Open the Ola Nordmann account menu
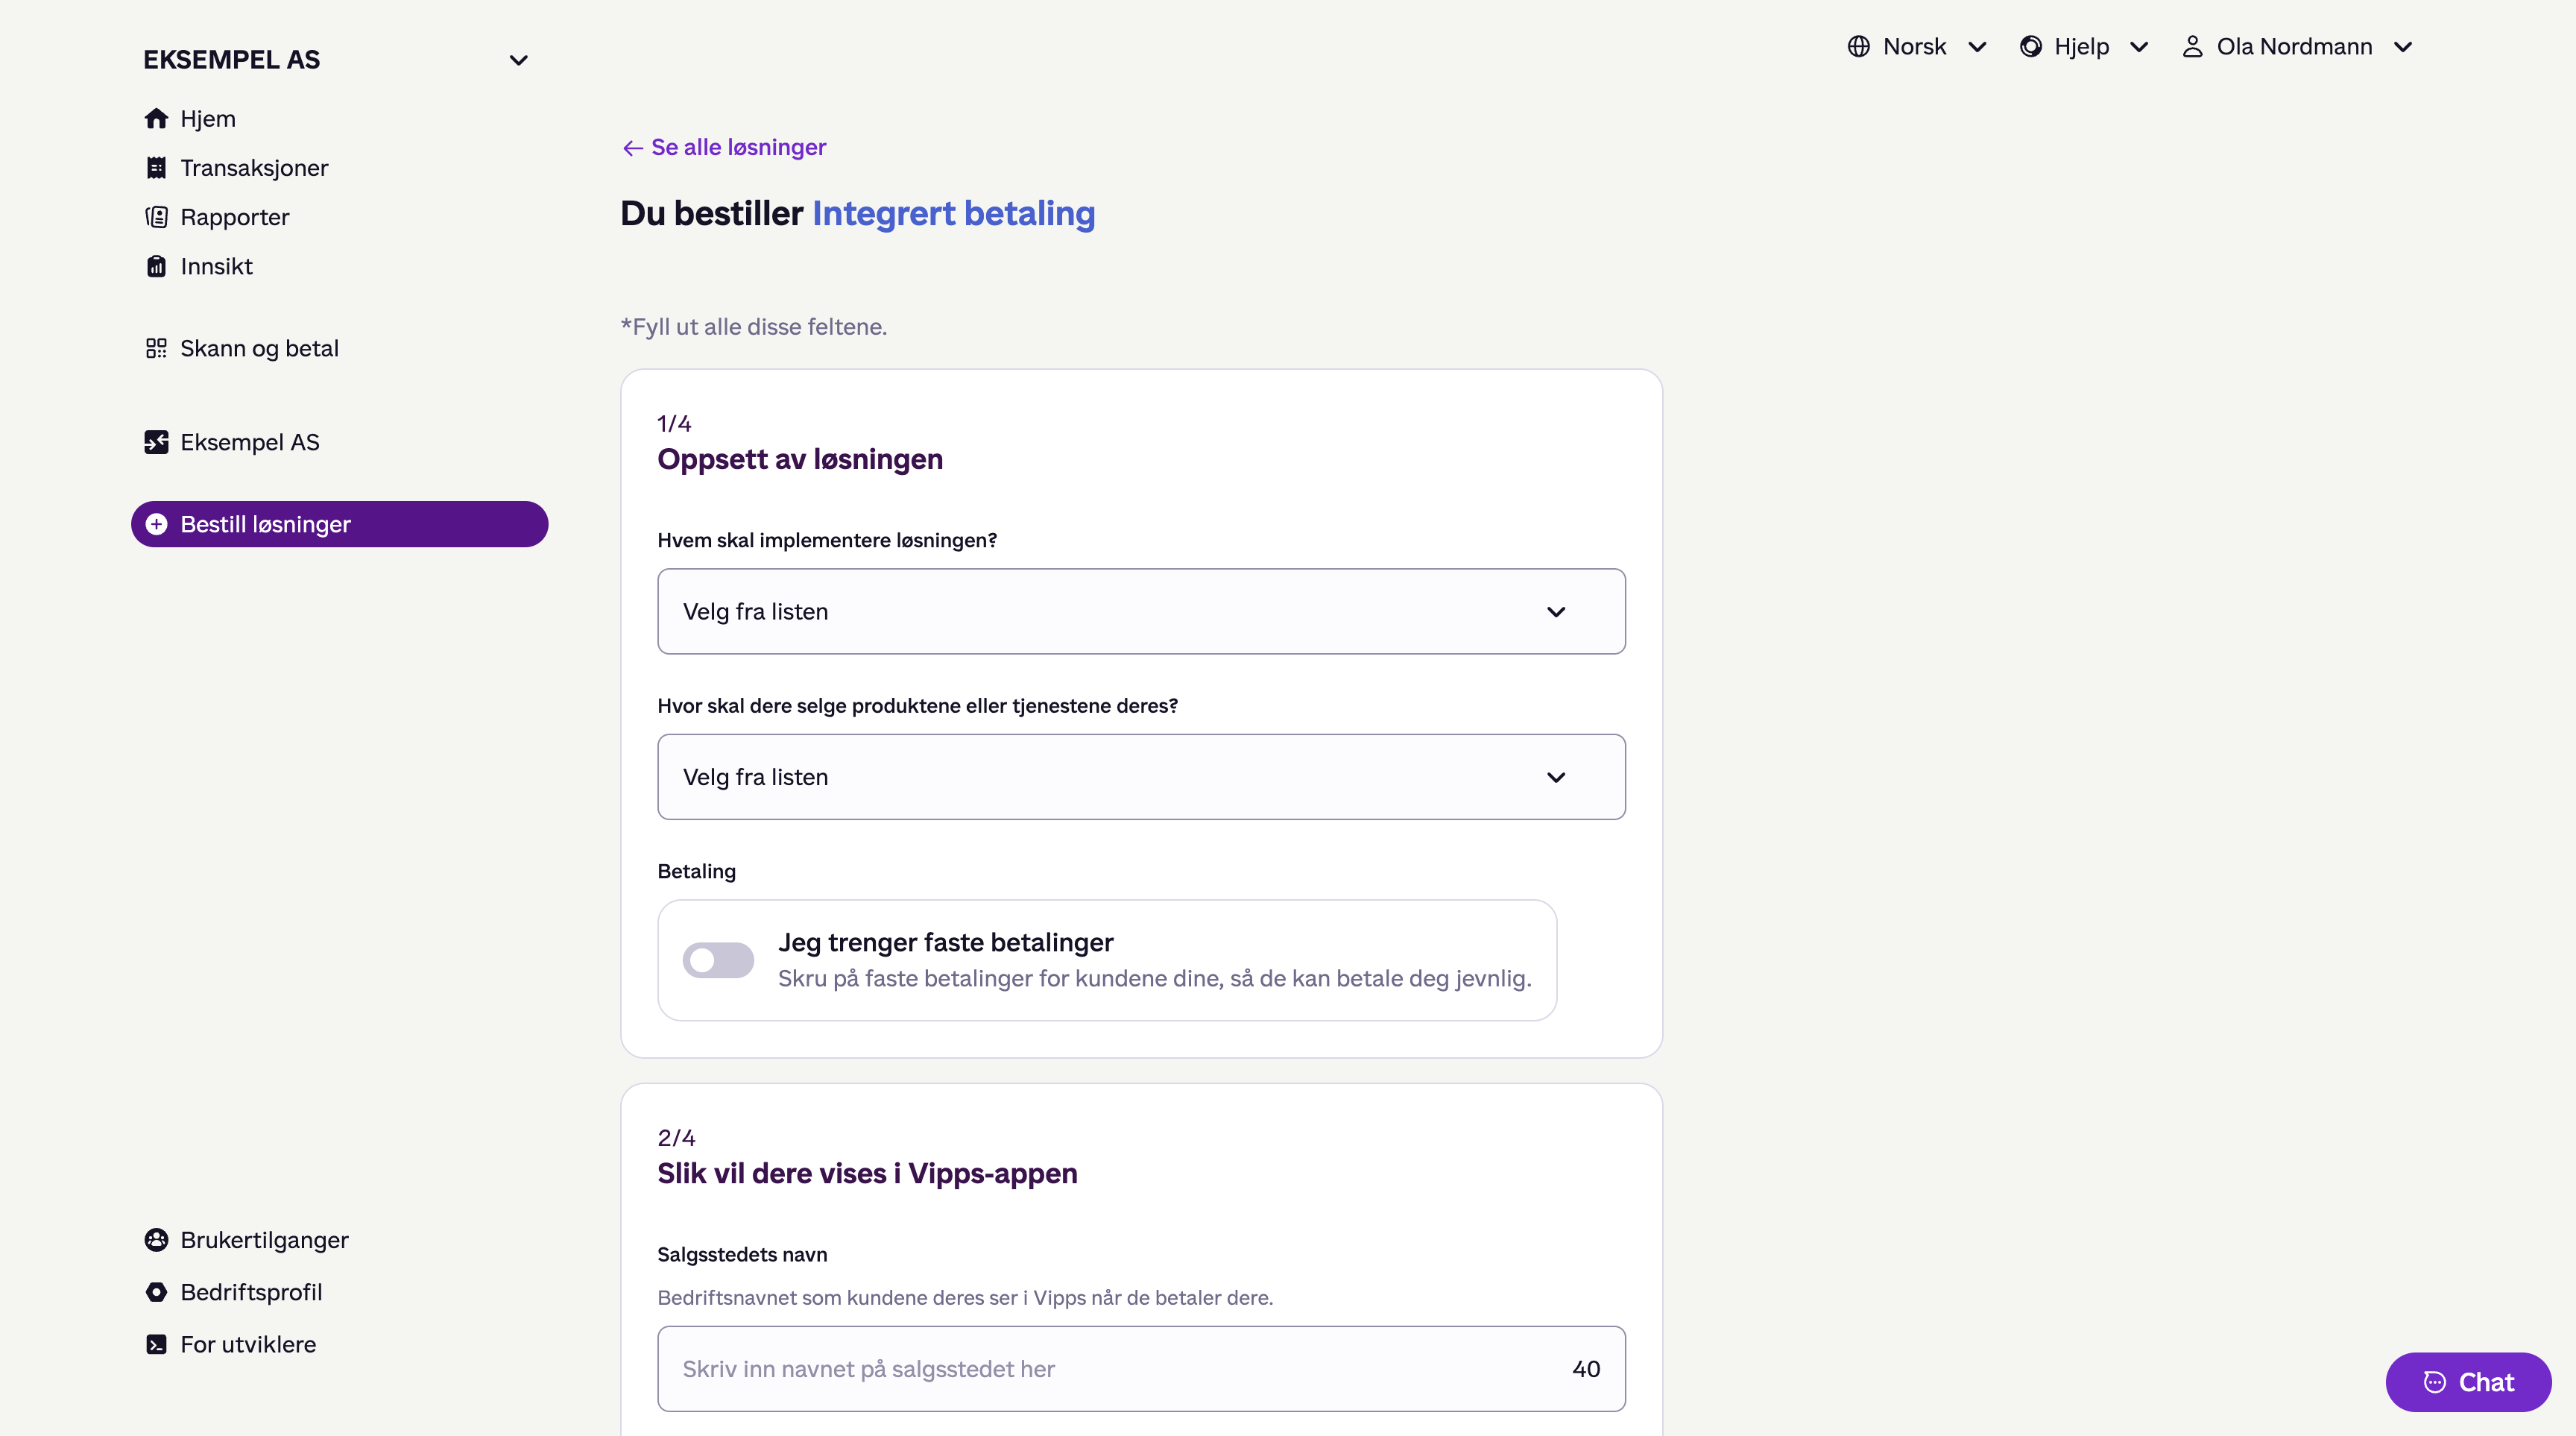Viewport: 2576px width, 1436px height. click(2297, 47)
